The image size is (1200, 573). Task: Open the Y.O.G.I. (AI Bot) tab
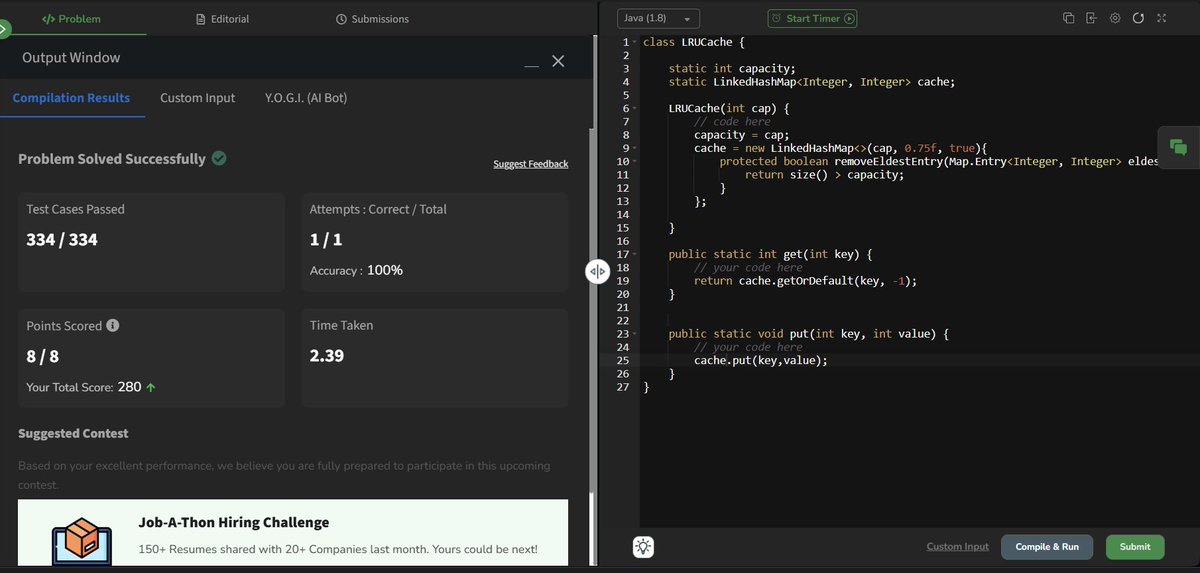(306, 97)
